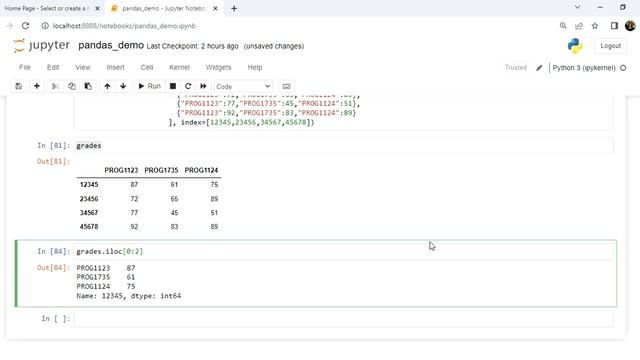Open the Insert menu
Image resolution: width=640 pixels, height=360 pixels.
[x=116, y=67]
